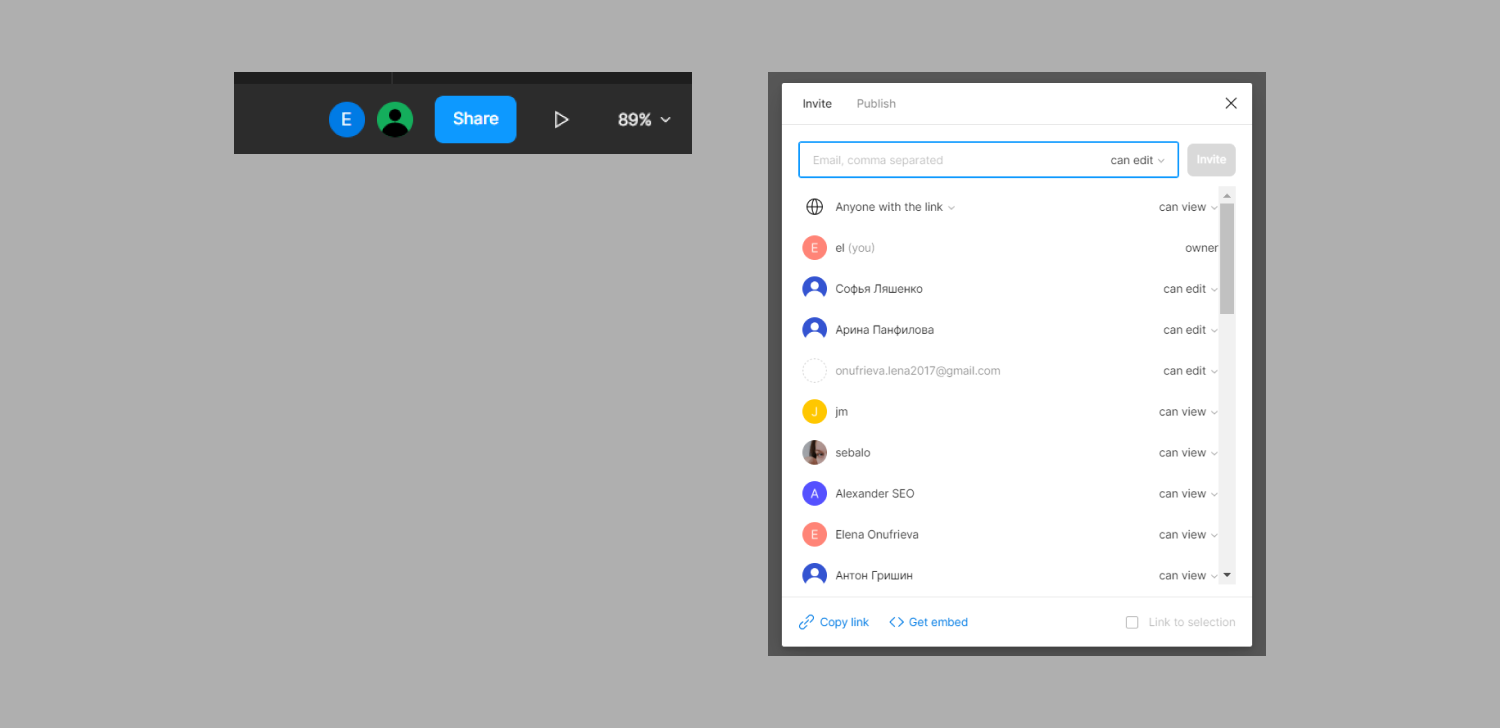
Task: Click the green user avatar in toolbar
Action: point(395,120)
